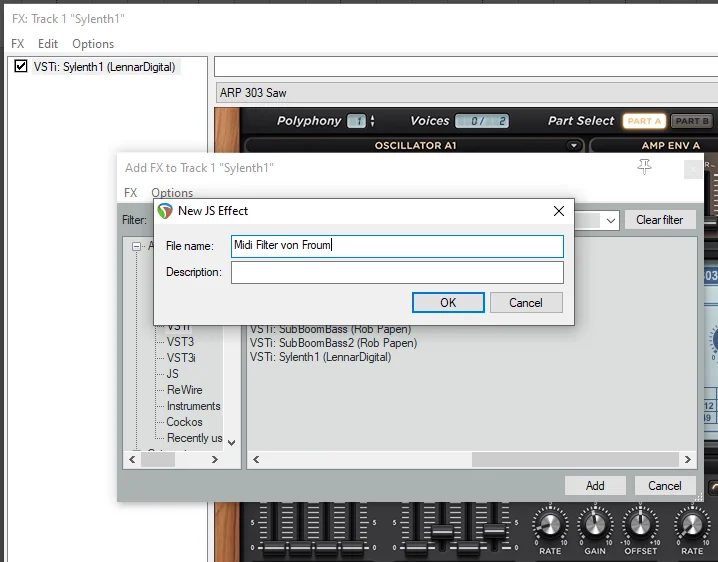The image size is (718, 562).
Task: Click the File name input field
Action: coord(397,246)
